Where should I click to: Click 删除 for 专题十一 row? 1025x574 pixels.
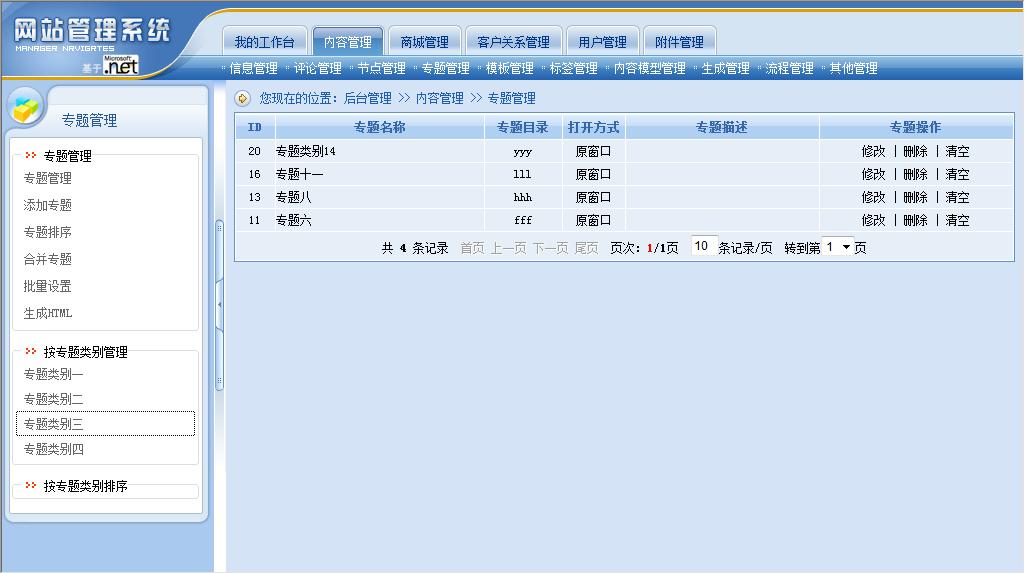coord(915,174)
